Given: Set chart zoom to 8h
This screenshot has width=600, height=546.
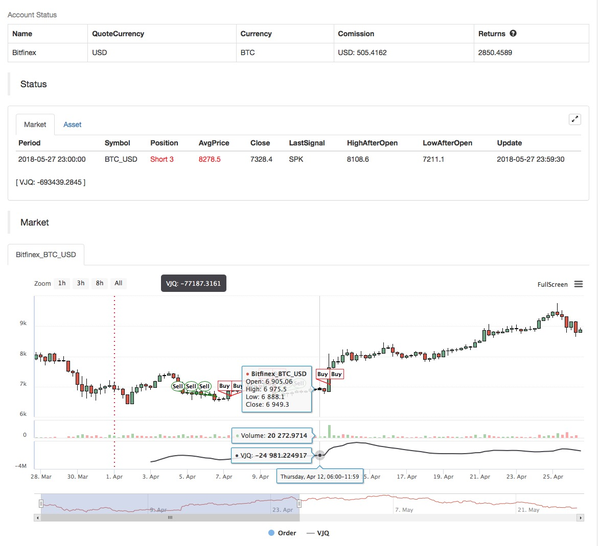Looking at the screenshot, I should [x=100, y=284].
